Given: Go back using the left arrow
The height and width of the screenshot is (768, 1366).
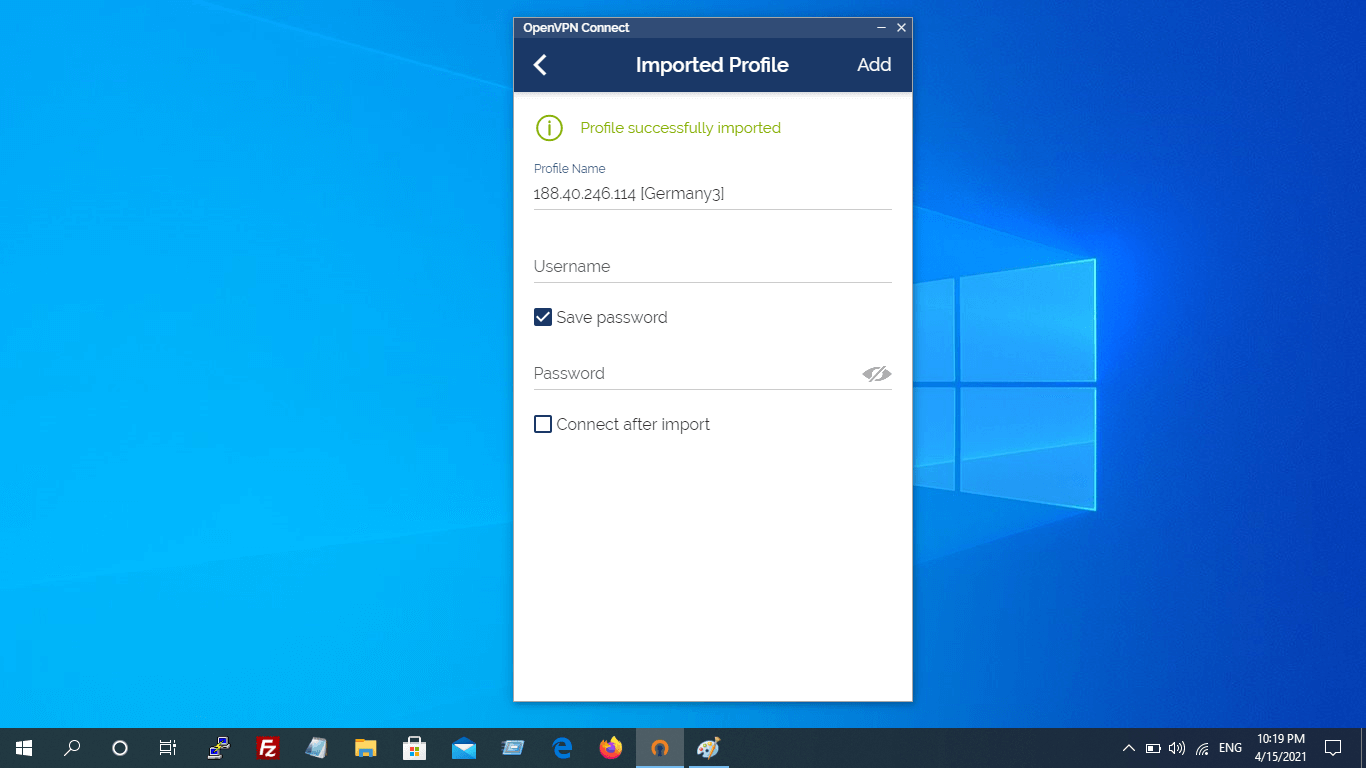Looking at the screenshot, I should tap(540, 65).
